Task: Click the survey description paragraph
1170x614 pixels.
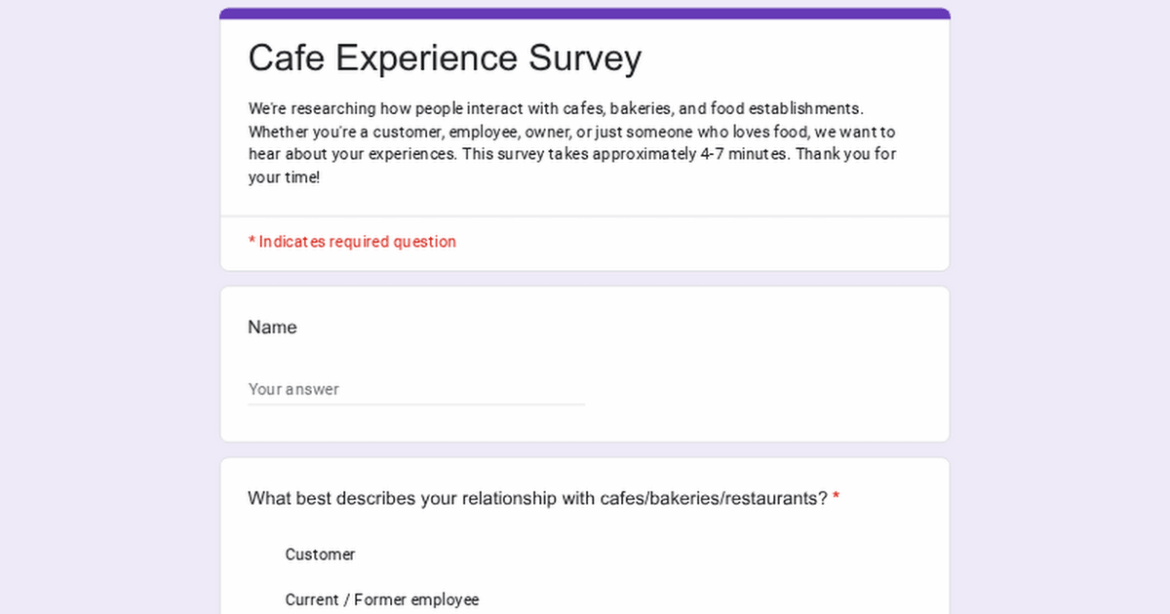Action: 570,142
